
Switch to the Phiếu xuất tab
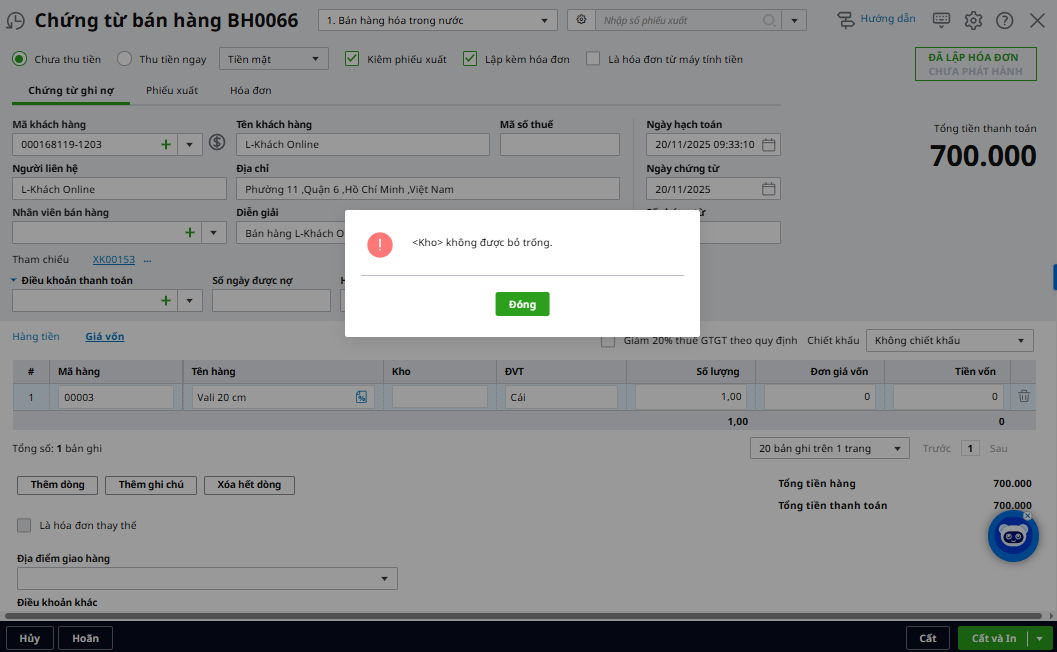pos(172,90)
